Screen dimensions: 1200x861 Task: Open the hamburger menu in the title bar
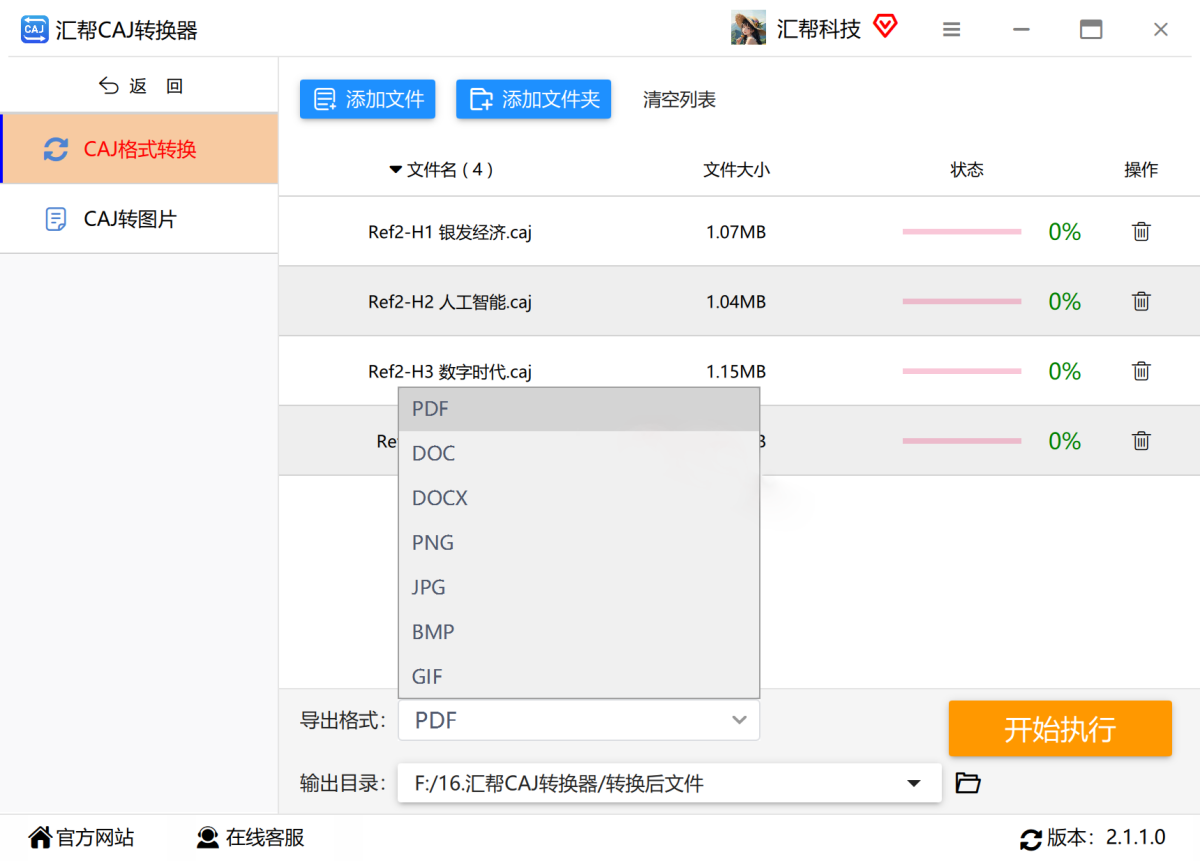pos(951,29)
